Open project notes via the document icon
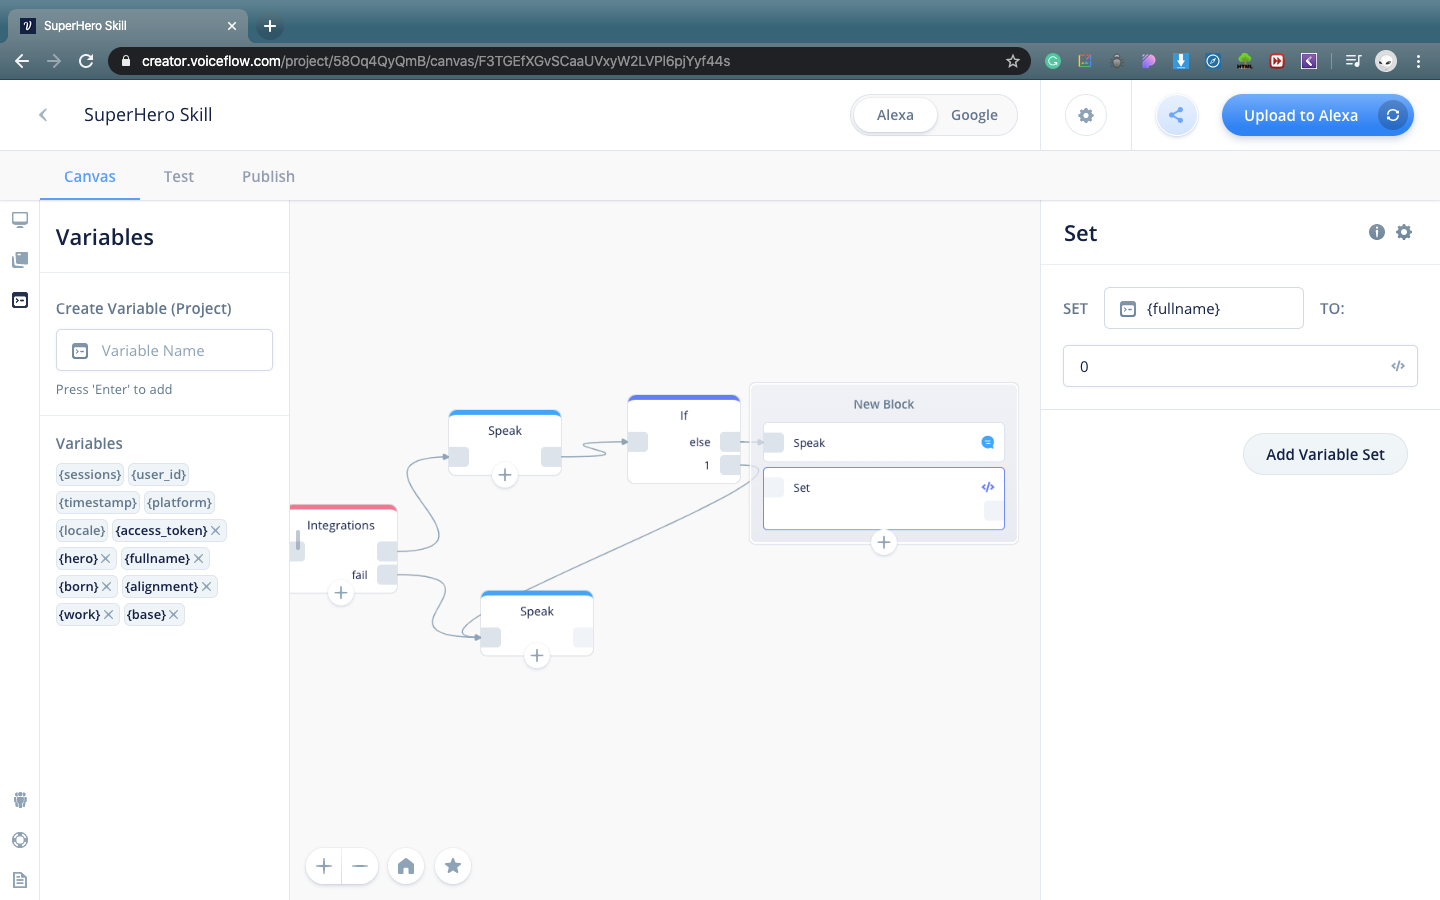 click(x=19, y=879)
